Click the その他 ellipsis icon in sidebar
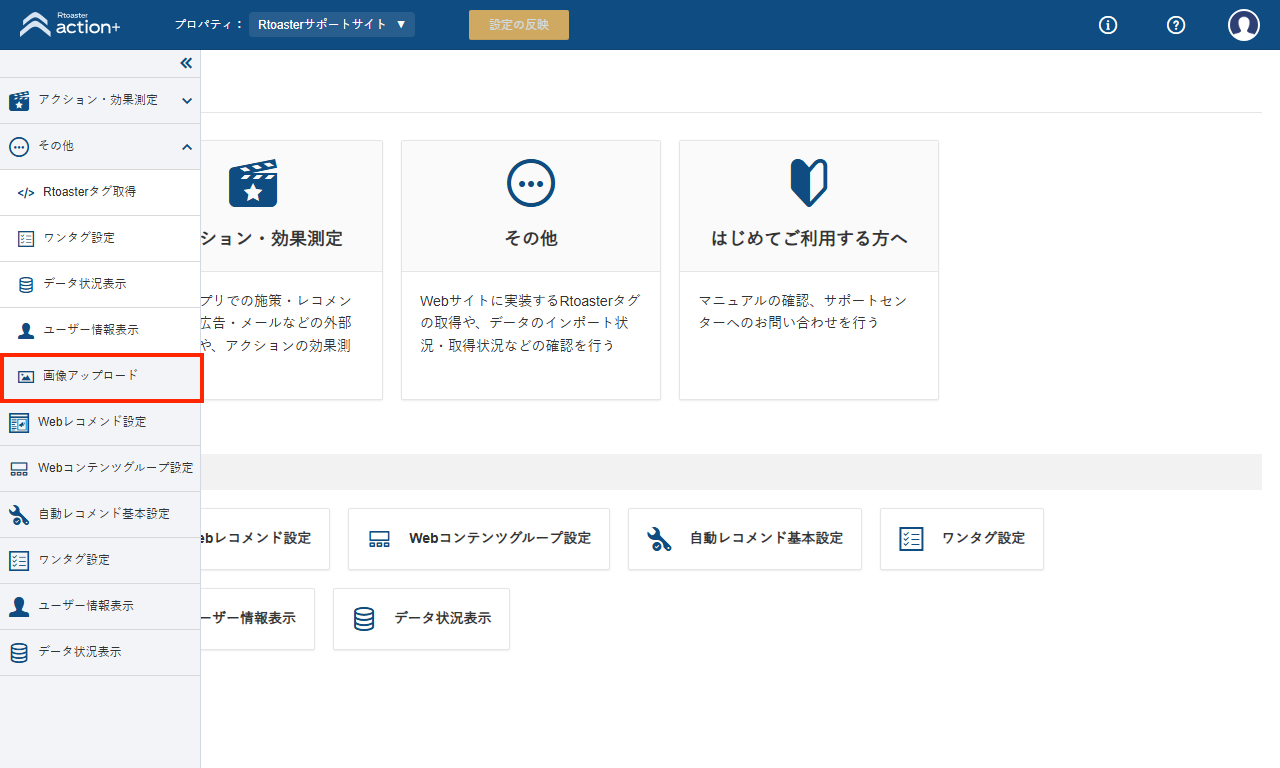 [19, 147]
